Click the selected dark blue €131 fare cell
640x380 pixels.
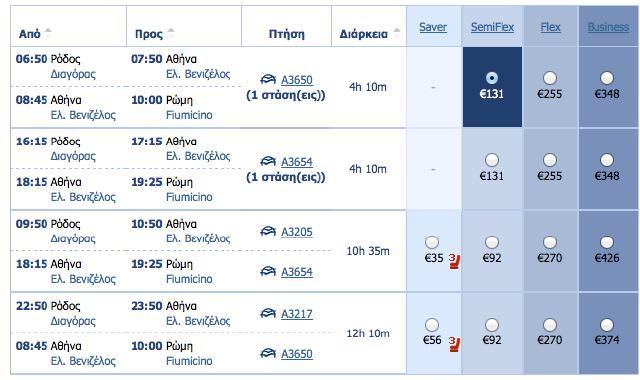pos(492,87)
